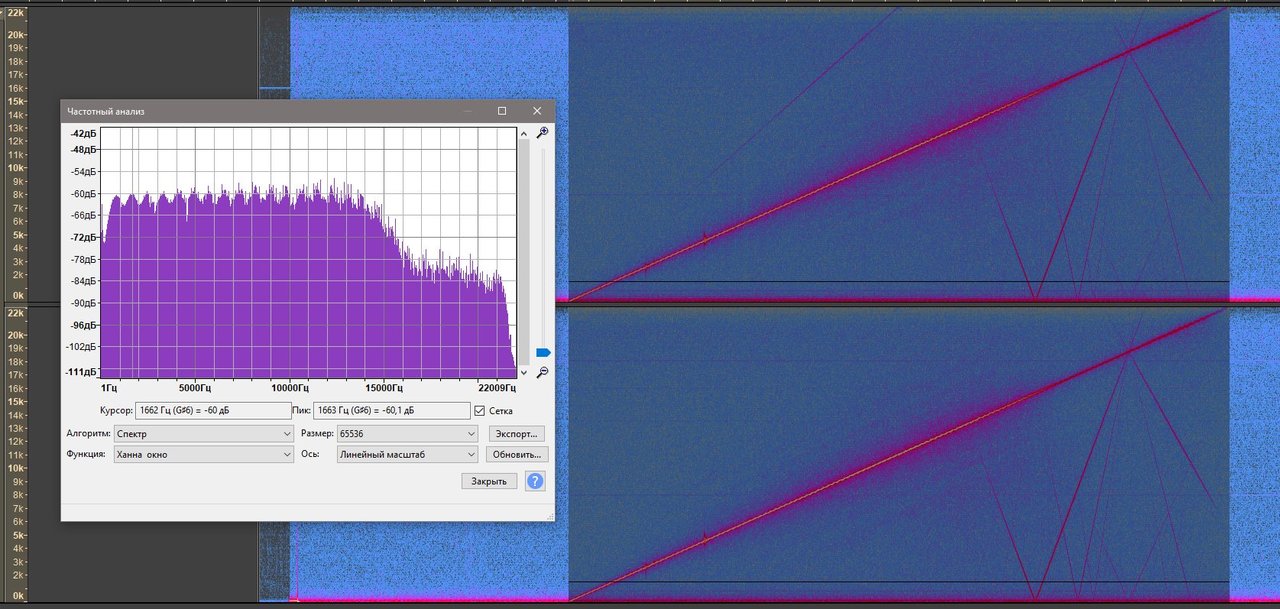Viewport: 1280px width, 609px height.
Task: Click the Пик peak readout field
Action: tap(391, 410)
